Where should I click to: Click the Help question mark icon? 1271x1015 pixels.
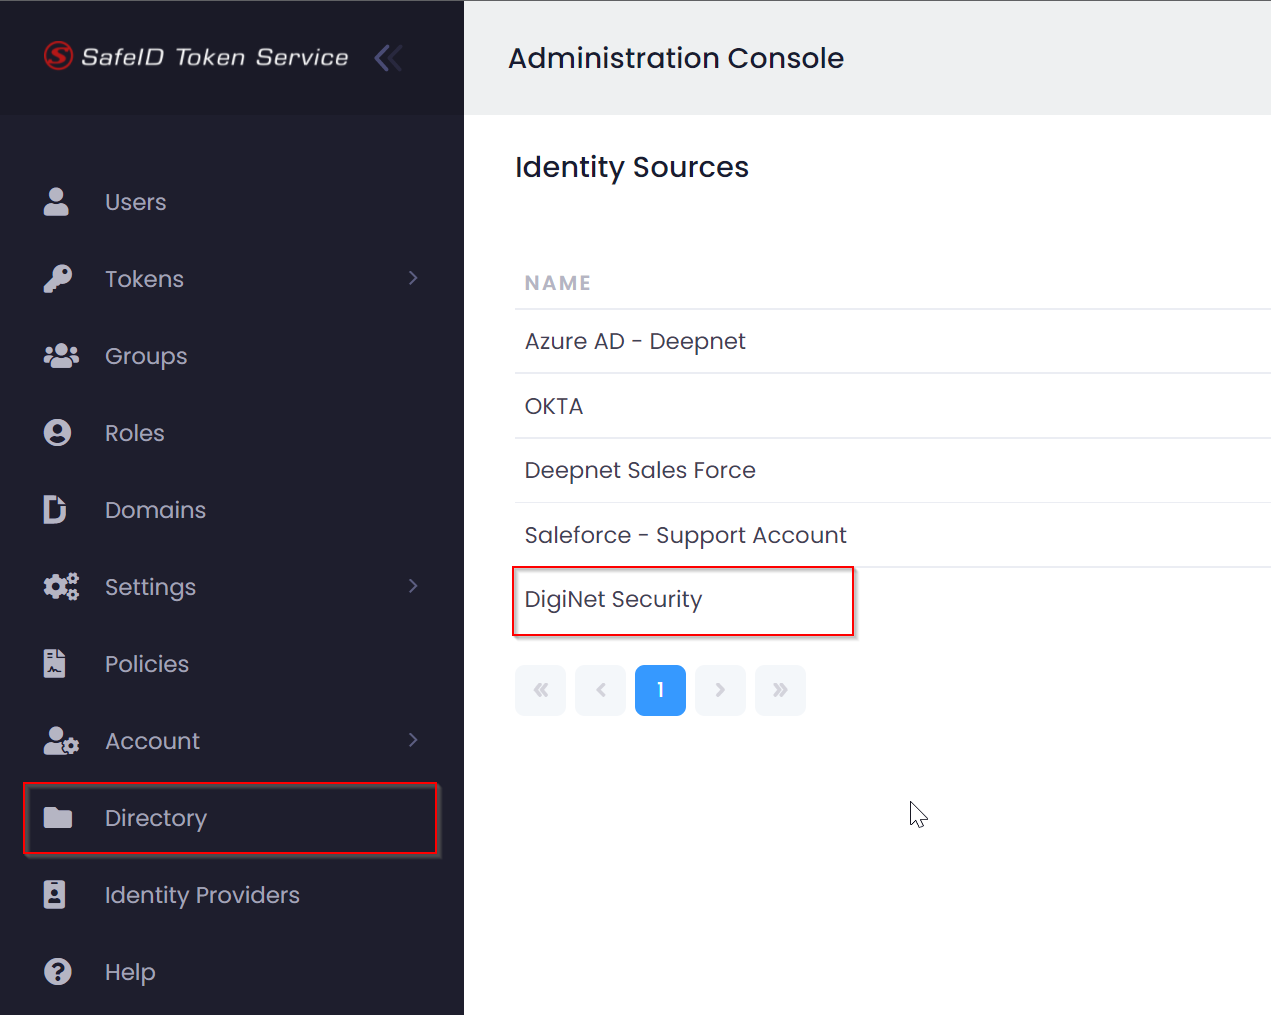pos(57,972)
